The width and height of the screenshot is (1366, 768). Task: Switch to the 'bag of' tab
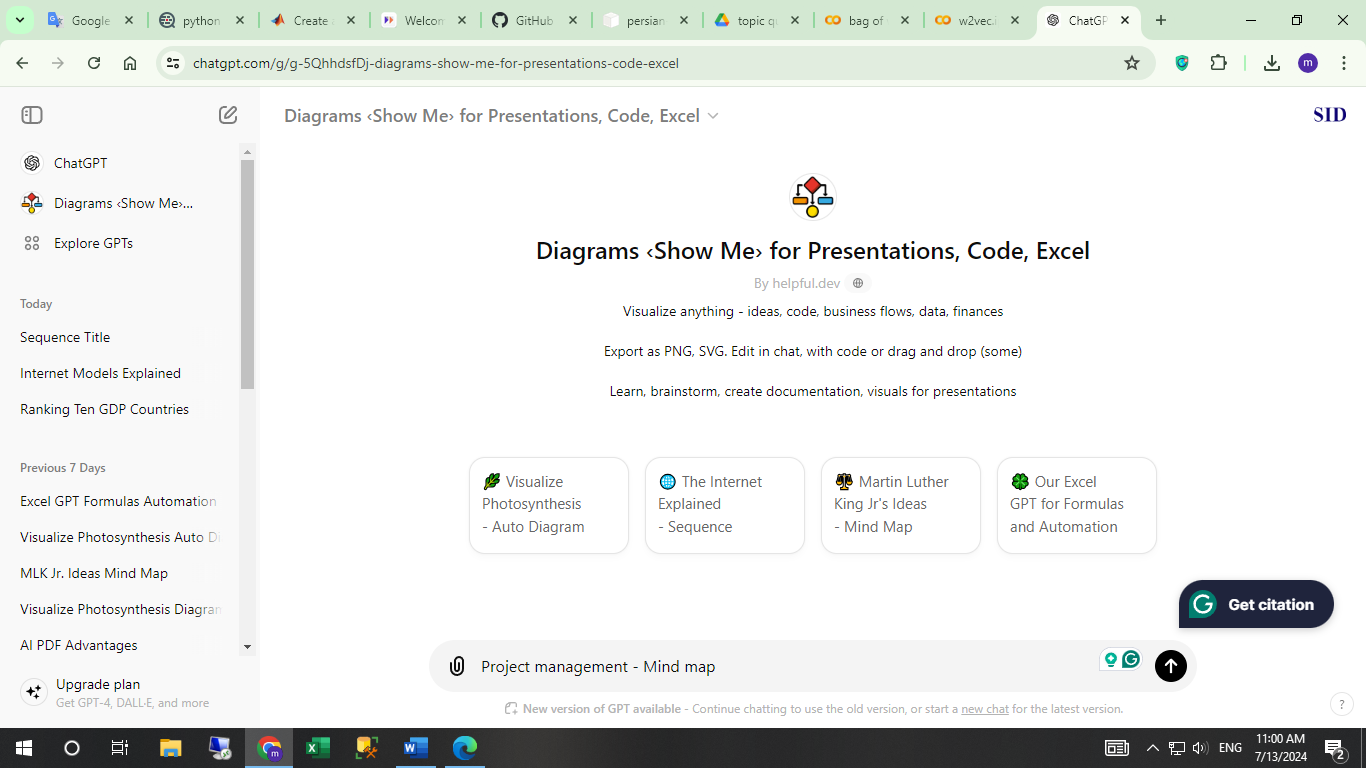pos(867,20)
